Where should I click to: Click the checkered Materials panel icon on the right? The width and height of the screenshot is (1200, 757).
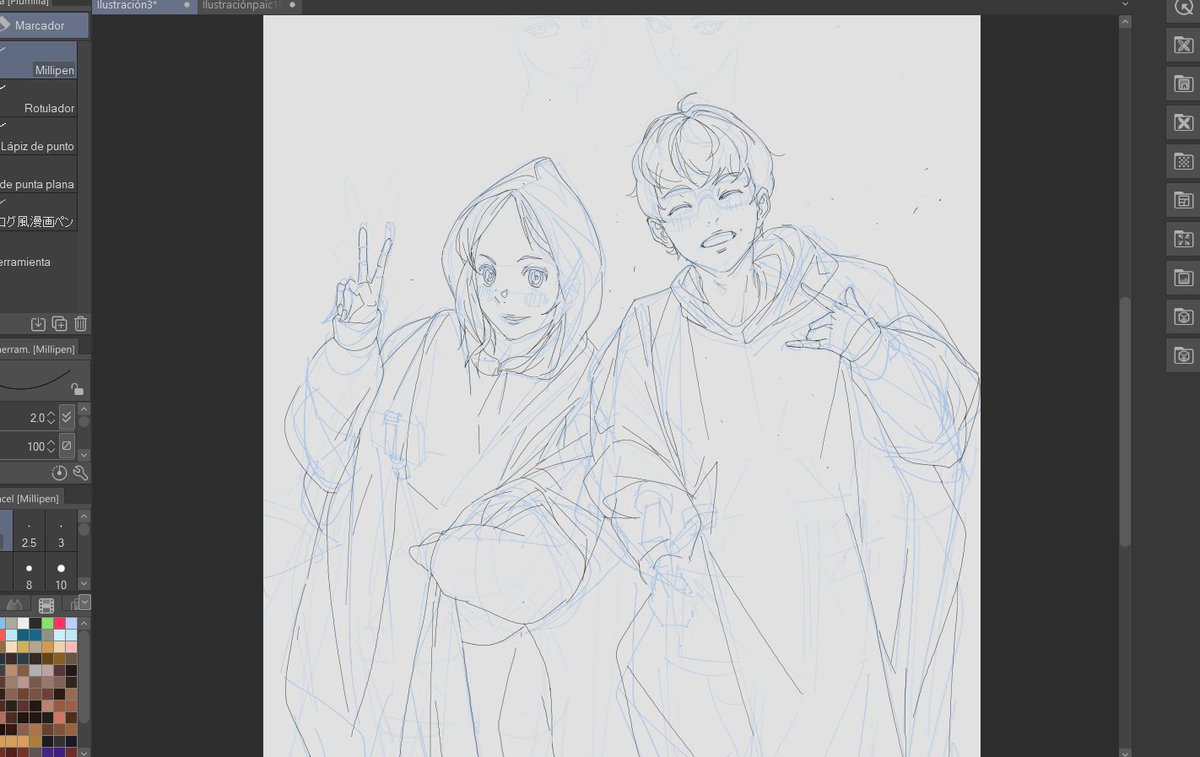point(1182,161)
